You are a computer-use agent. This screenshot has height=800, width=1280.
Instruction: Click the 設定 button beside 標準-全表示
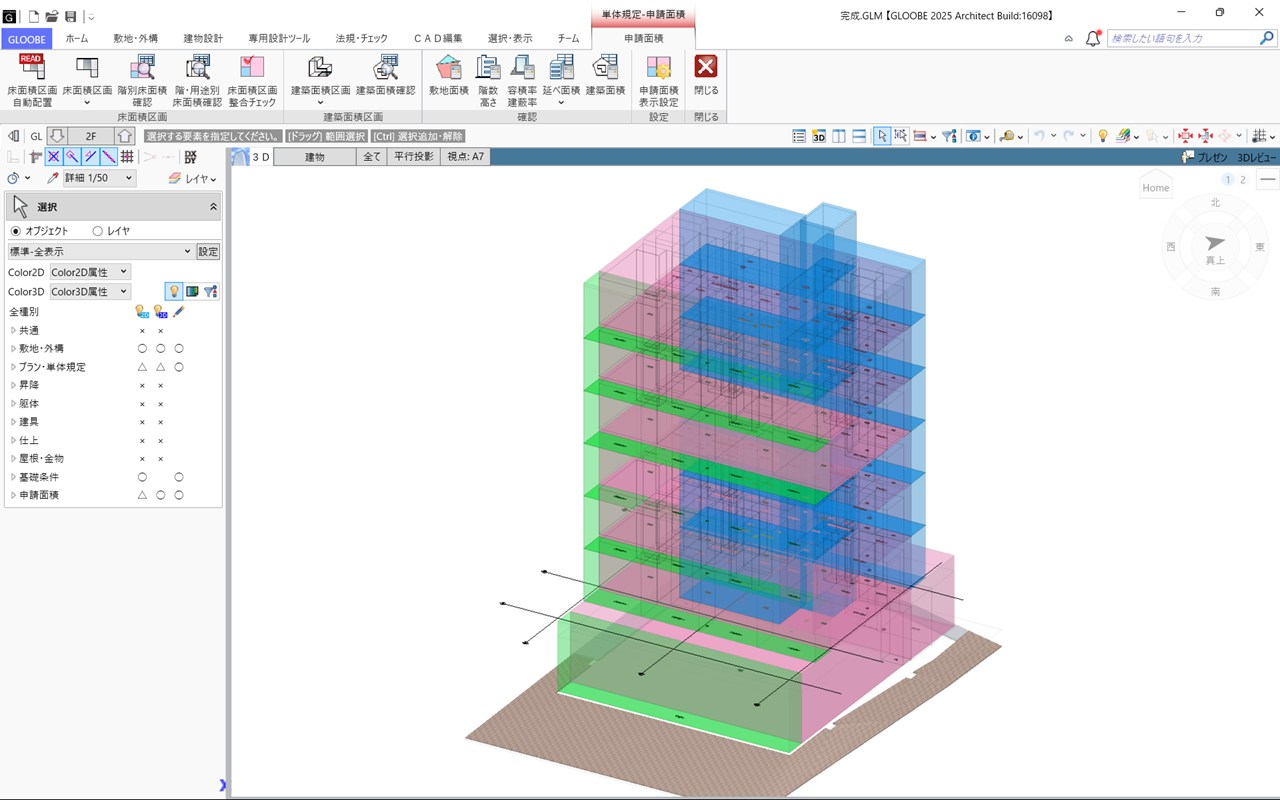click(207, 252)
